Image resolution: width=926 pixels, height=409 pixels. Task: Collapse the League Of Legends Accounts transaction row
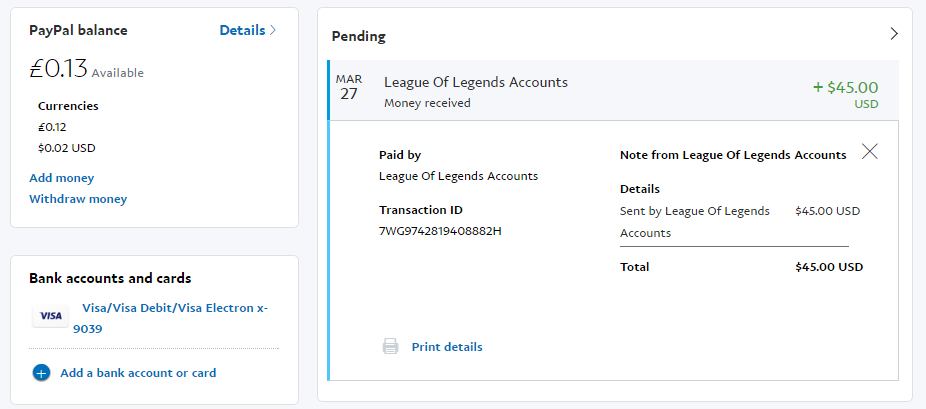[613, 90]
